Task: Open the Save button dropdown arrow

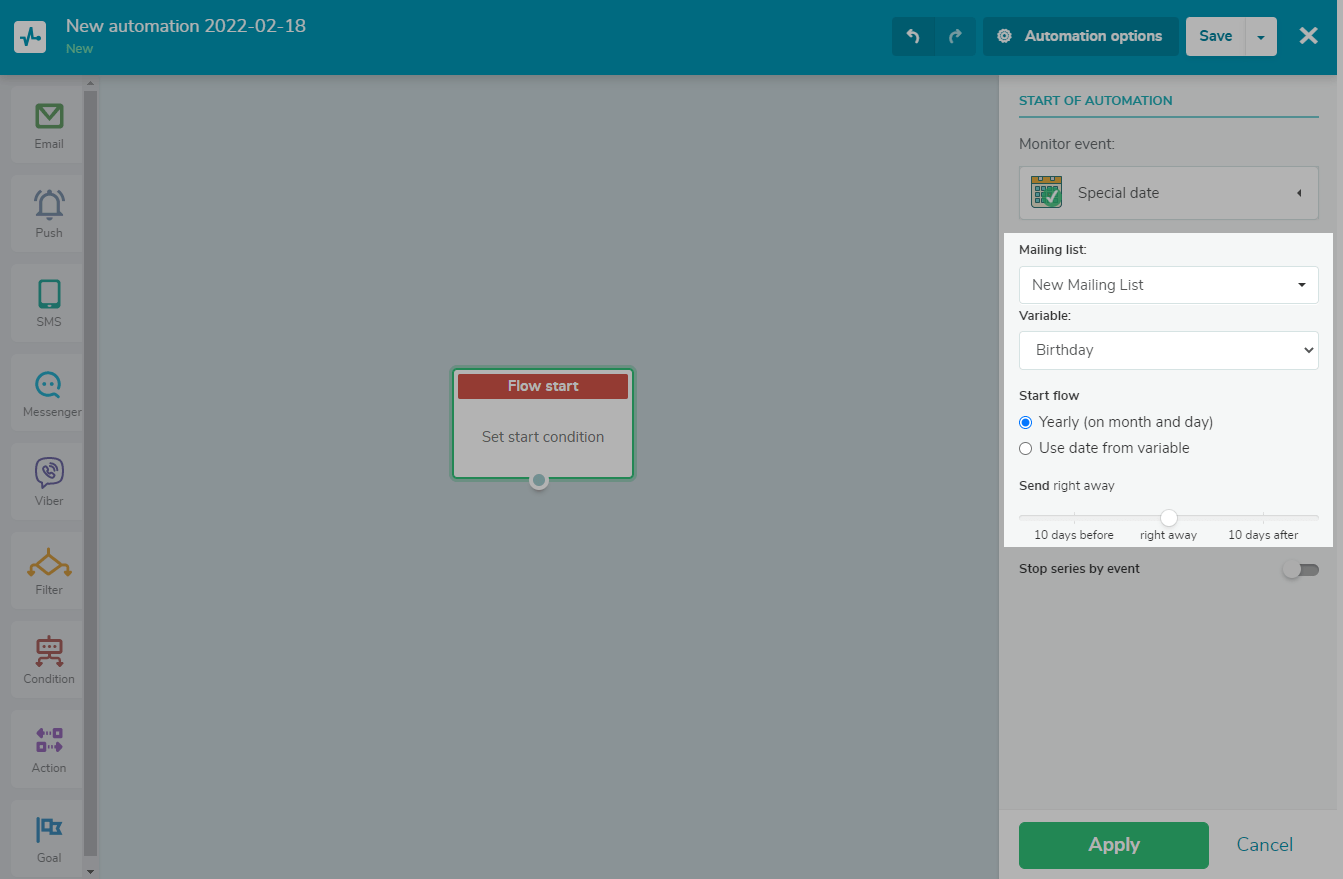Action: coord(1260,36)
